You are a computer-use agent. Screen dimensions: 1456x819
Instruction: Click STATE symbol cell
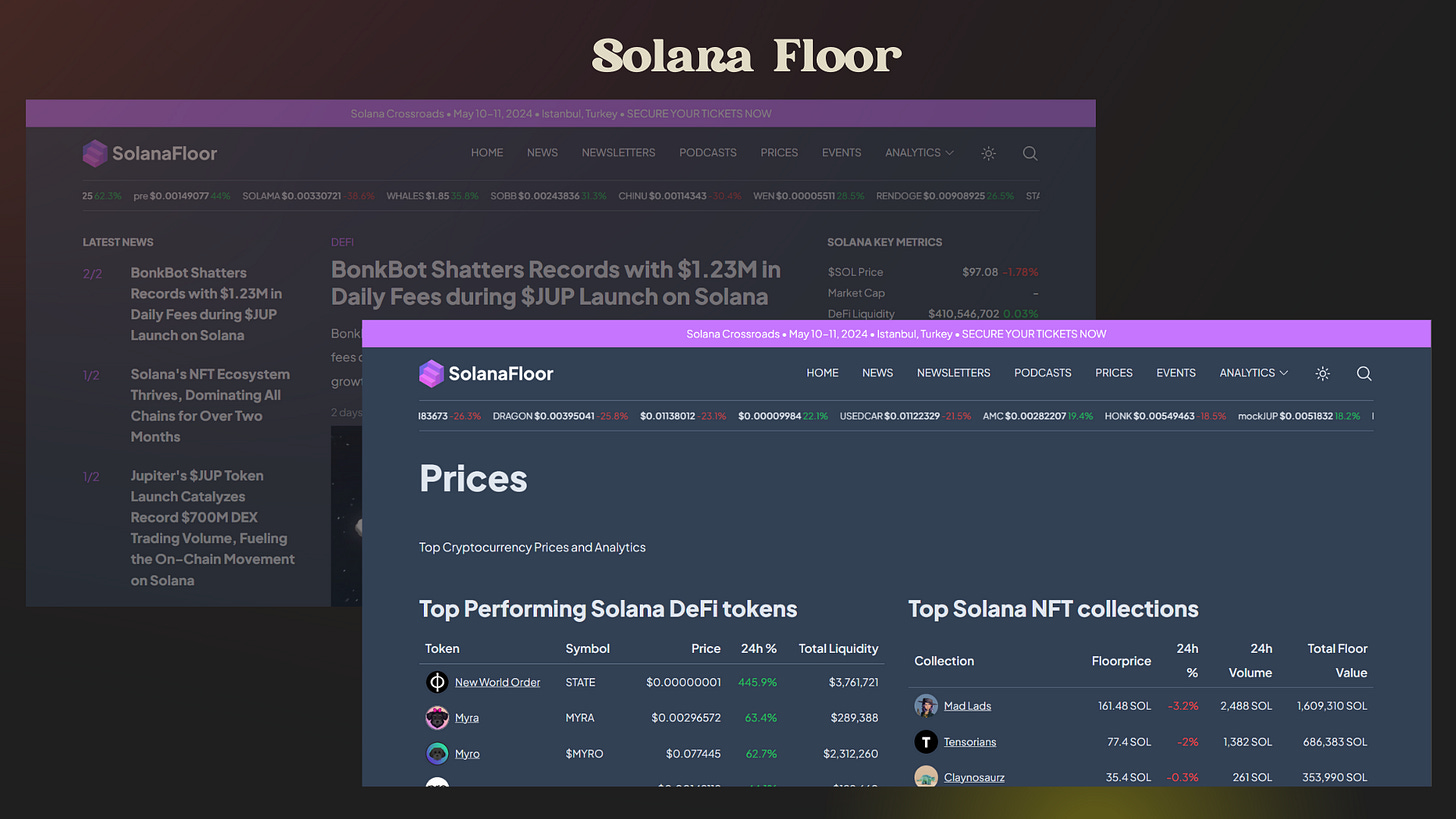click(580, 682)
